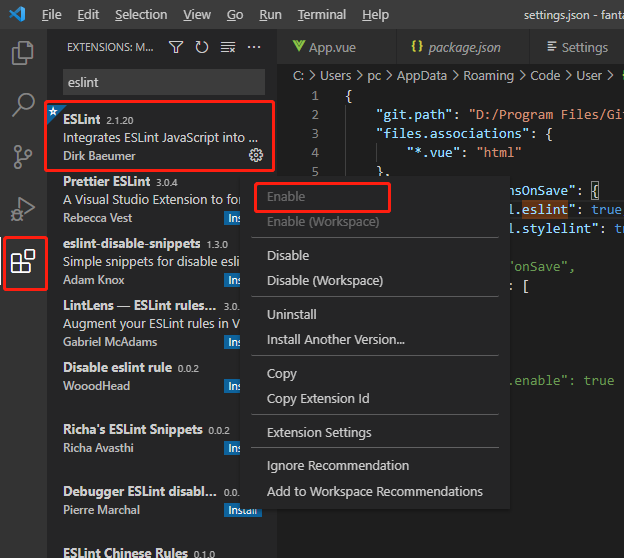The image size is (624, 558).
Task: Open the Run menu
Action: 270,15
